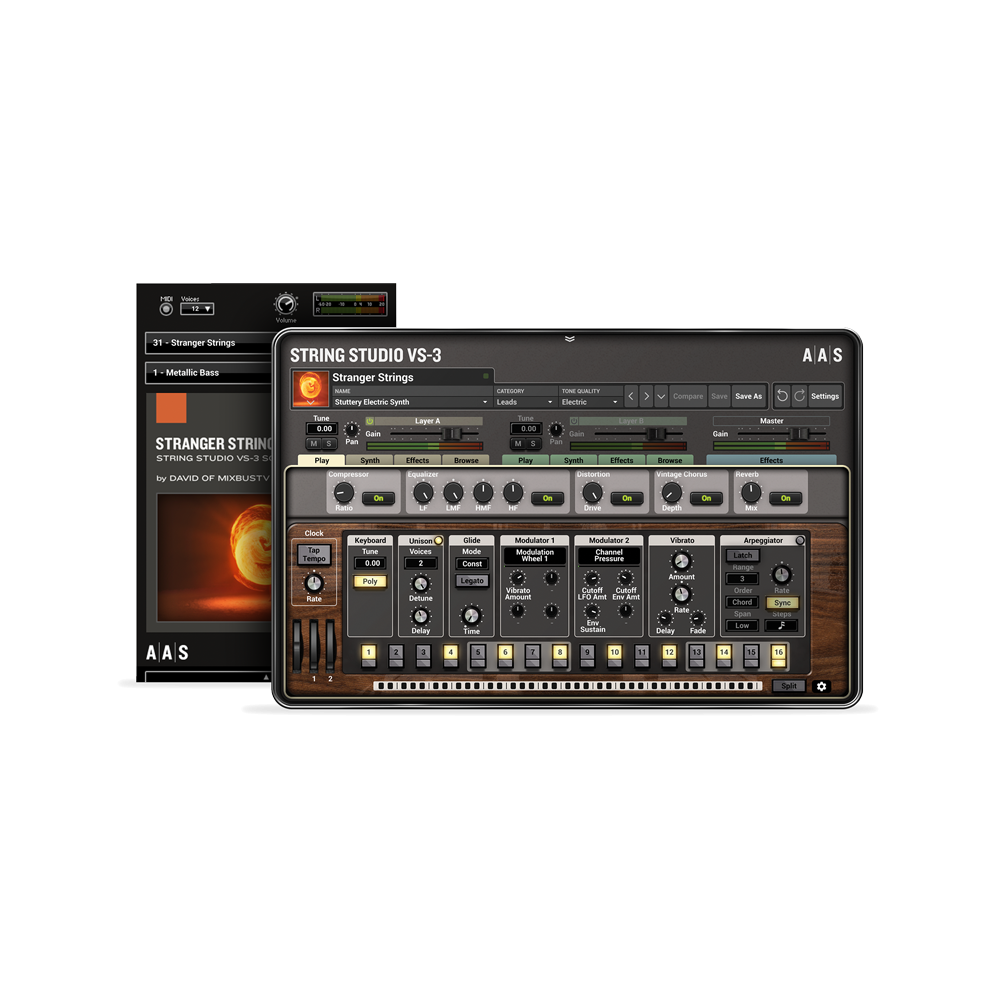This screenshot has height=1000, width=1000.
Task: Click the undo arrow icon
Action: [783, 395]
